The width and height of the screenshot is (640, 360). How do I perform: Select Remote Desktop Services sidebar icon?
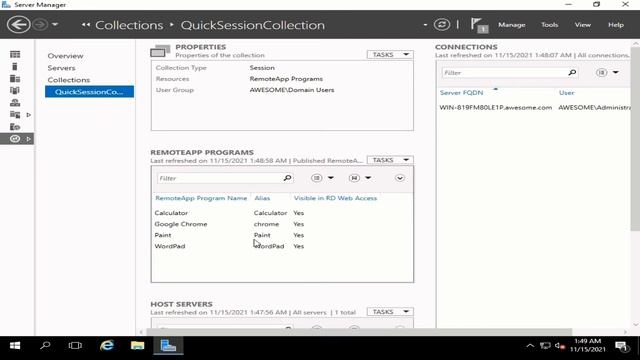click(15, 139)
